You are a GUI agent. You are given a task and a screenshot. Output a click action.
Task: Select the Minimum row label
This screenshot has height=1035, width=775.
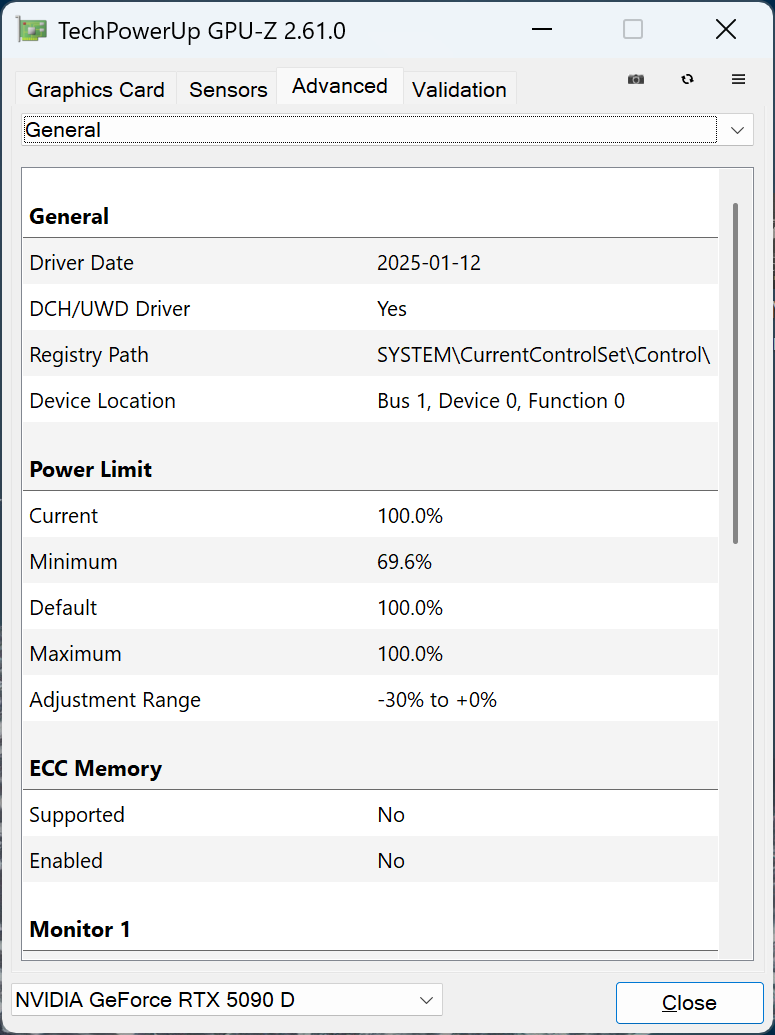[x=73, y=562]
